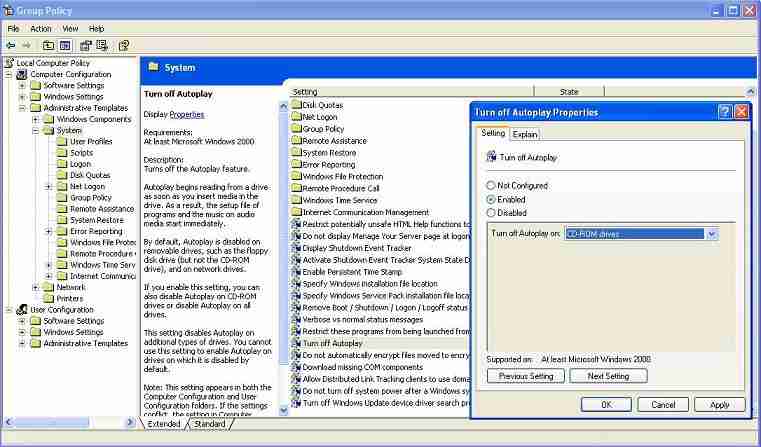Screen dimensions: 761x447
Task: Select the Printers folder in tree
Action: [69, 298]
